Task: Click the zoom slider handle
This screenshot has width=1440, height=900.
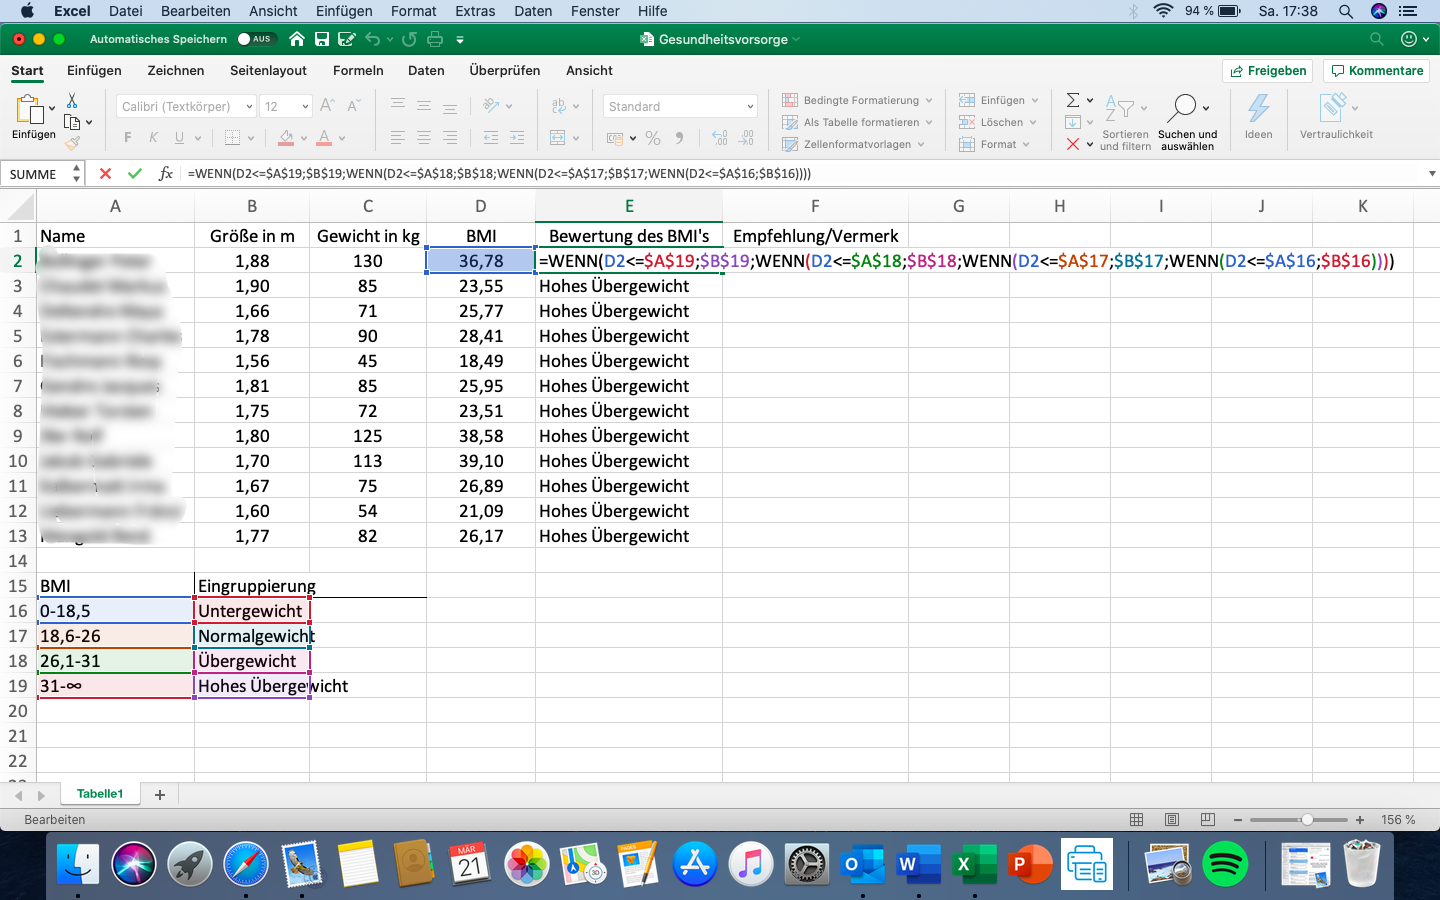Action: 1306,819
